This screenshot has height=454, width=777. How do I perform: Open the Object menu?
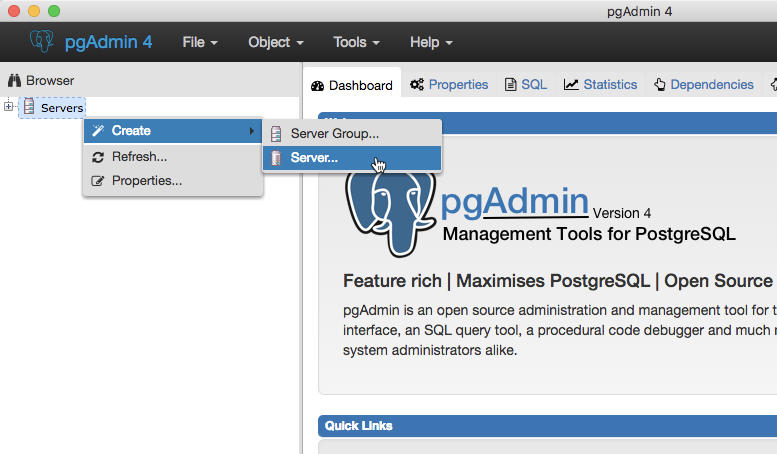[x=276, y=42]
